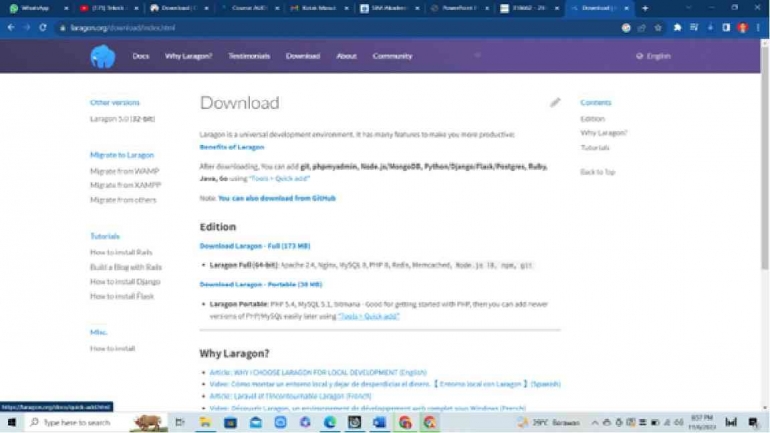Reload the current page

click(x=43, y=27)
